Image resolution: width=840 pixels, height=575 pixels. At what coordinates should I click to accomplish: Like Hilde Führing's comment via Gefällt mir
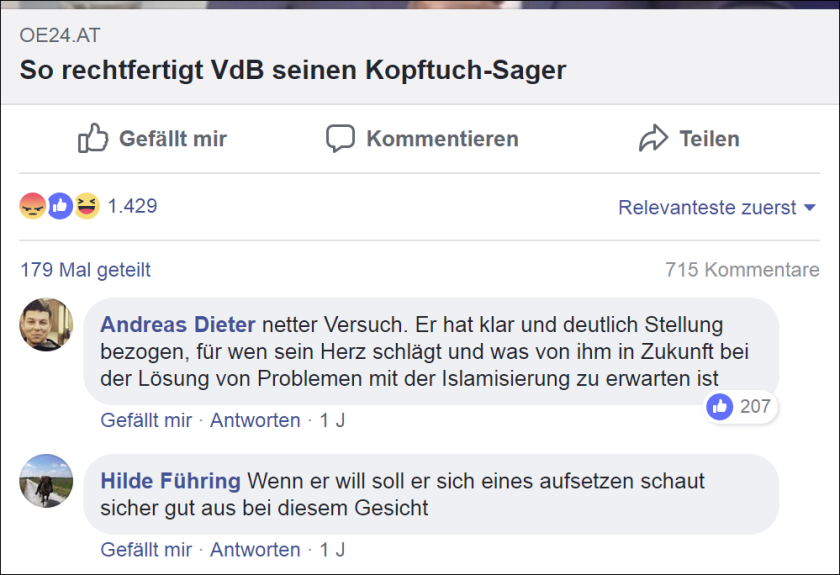(x=146, y=550)
